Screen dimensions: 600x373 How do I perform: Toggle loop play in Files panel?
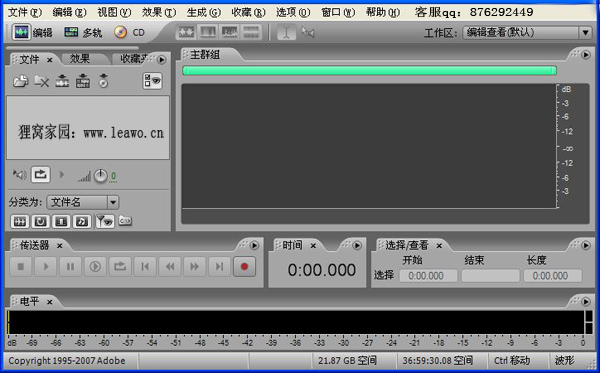[x=41, y=175]
